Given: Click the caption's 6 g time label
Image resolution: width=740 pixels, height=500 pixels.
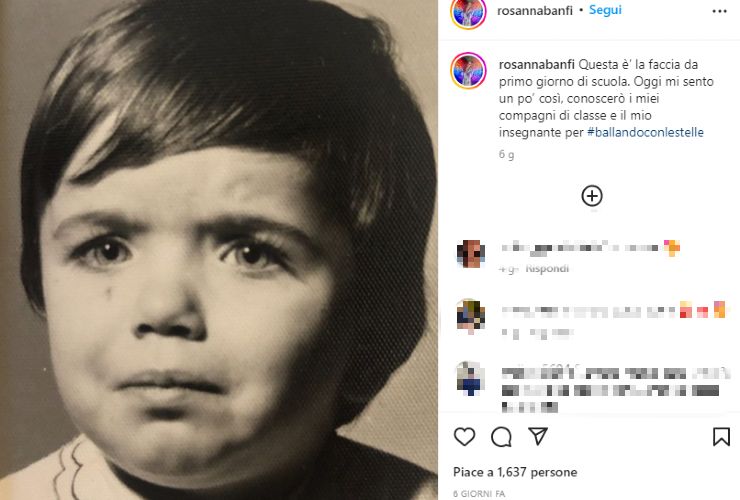Looking at the screenshot, I should tap(506, 155).
